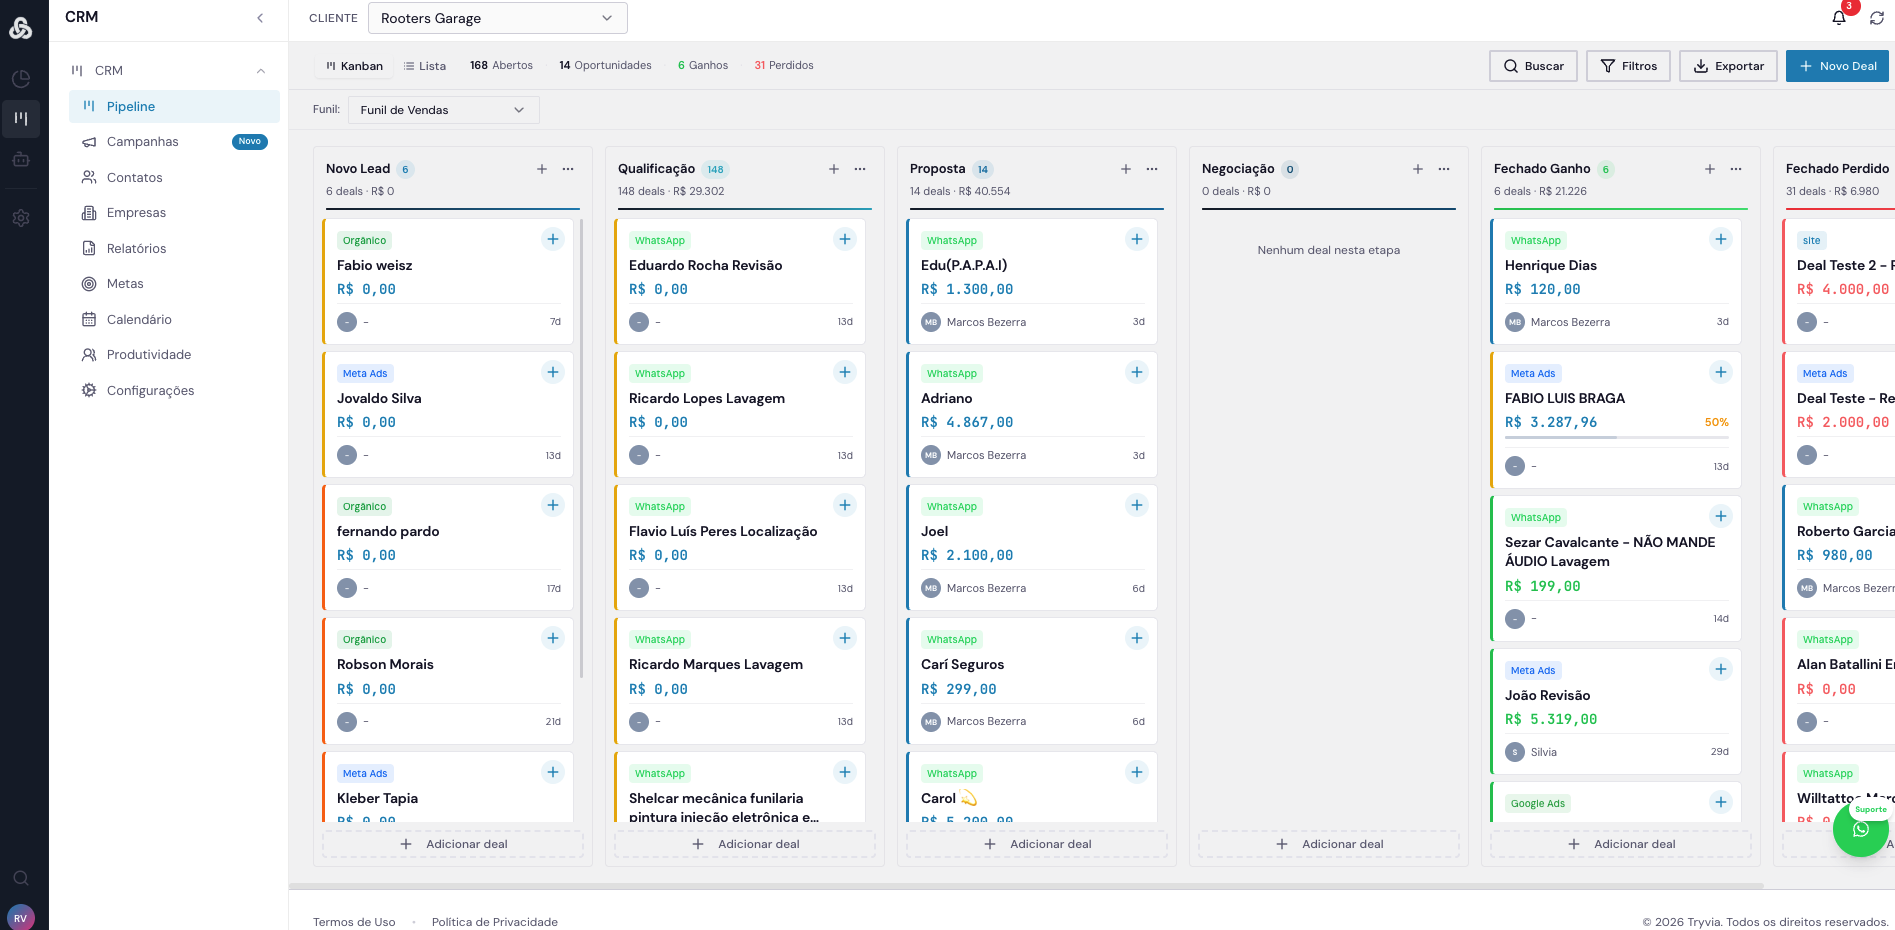Open Qualificação column options menu
Image resolution: width=1895 pixels, height=930 pixels.
pos(860,169)
